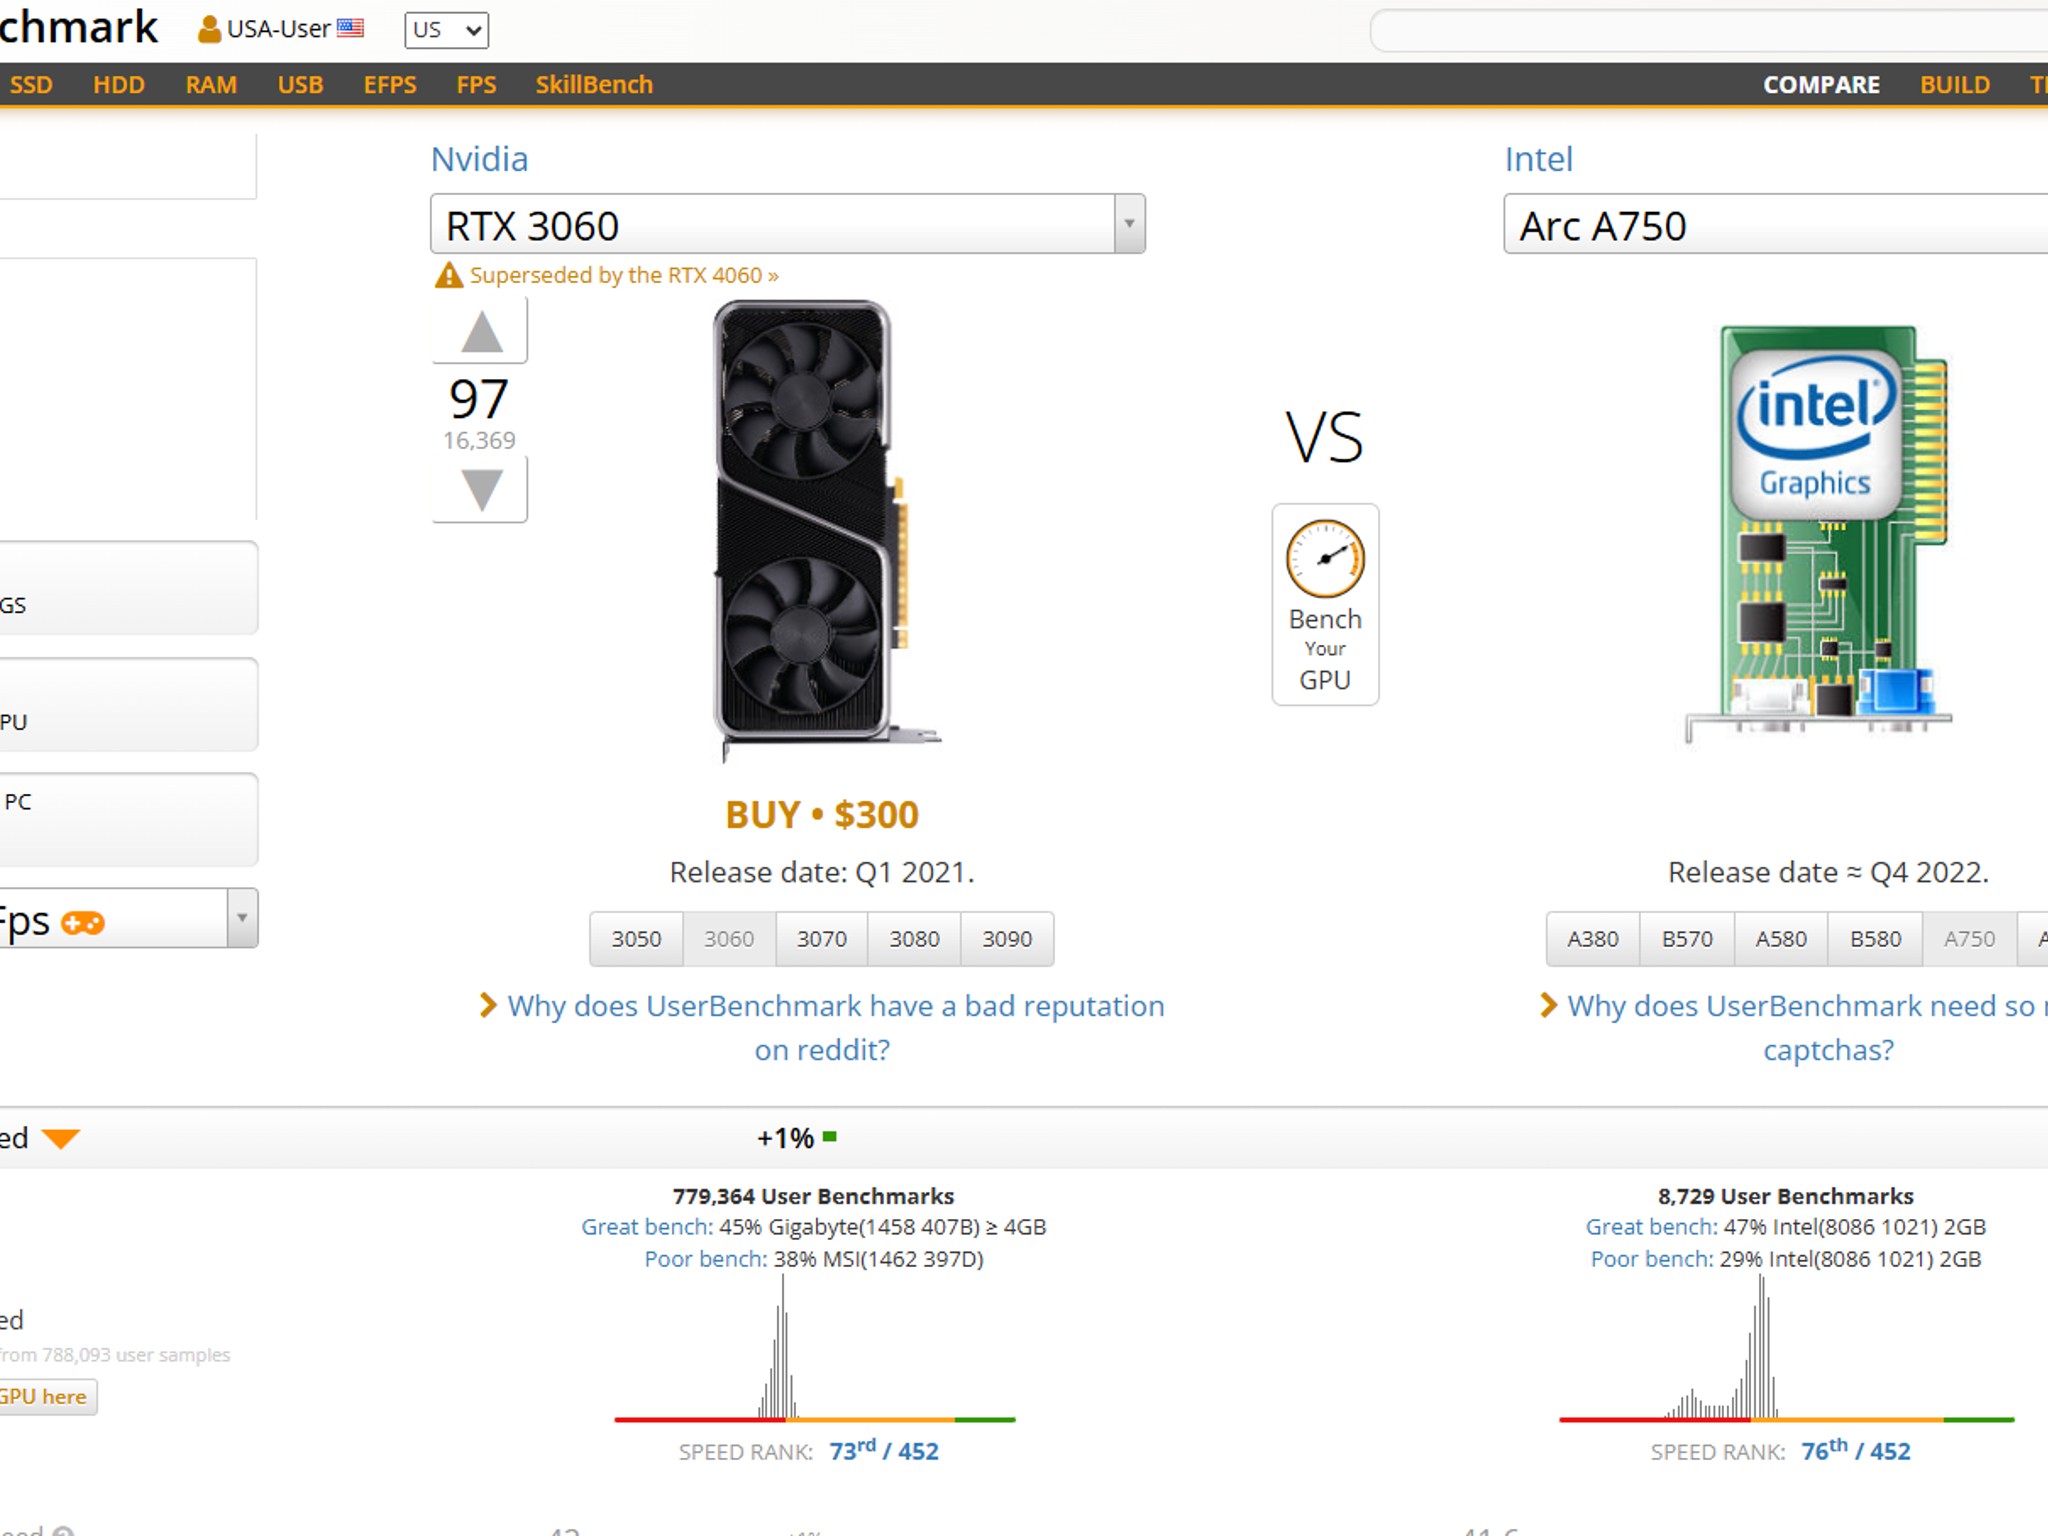Click the orange sort triangle in speed header
The height and width of the screenshot is (1536, 2048).
pos(61,1138)
